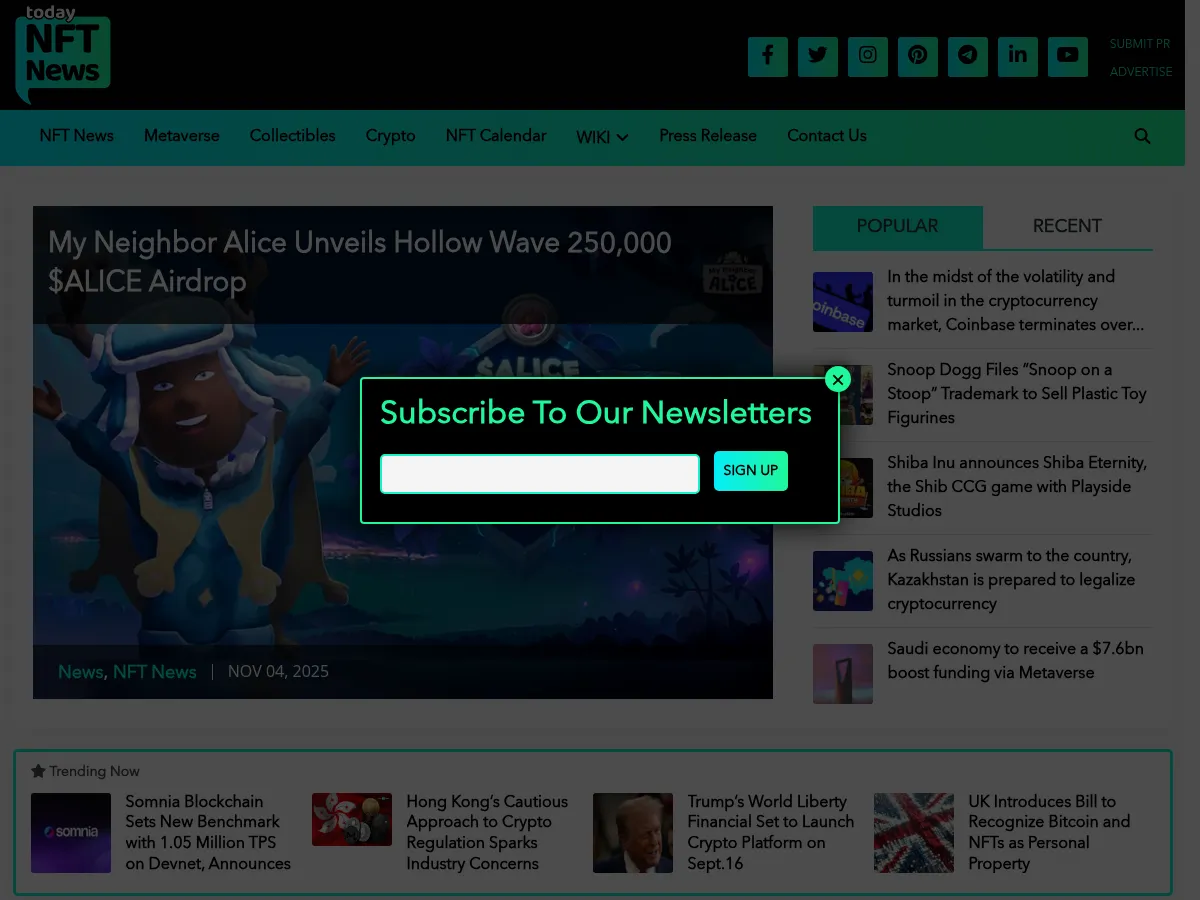Screen dimensions: 1200x900
Task: Click the search magnifier icon
Action: [x=1142, y=137]
